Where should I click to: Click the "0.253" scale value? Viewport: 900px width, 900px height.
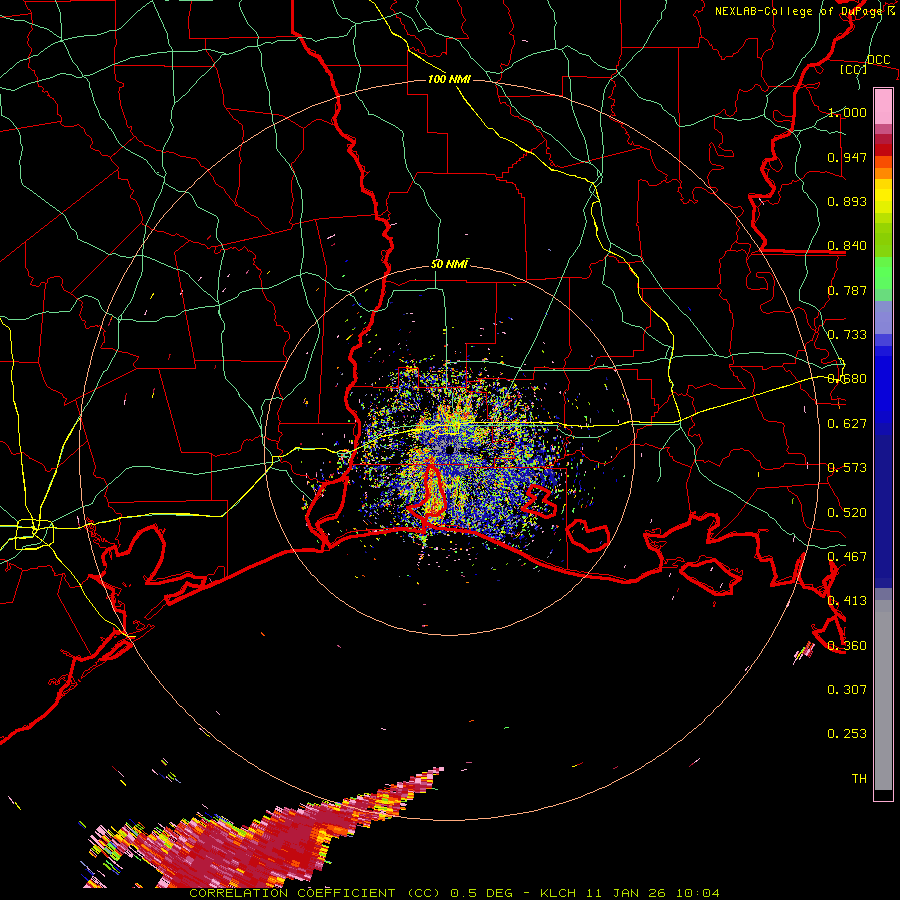(847, 734)
